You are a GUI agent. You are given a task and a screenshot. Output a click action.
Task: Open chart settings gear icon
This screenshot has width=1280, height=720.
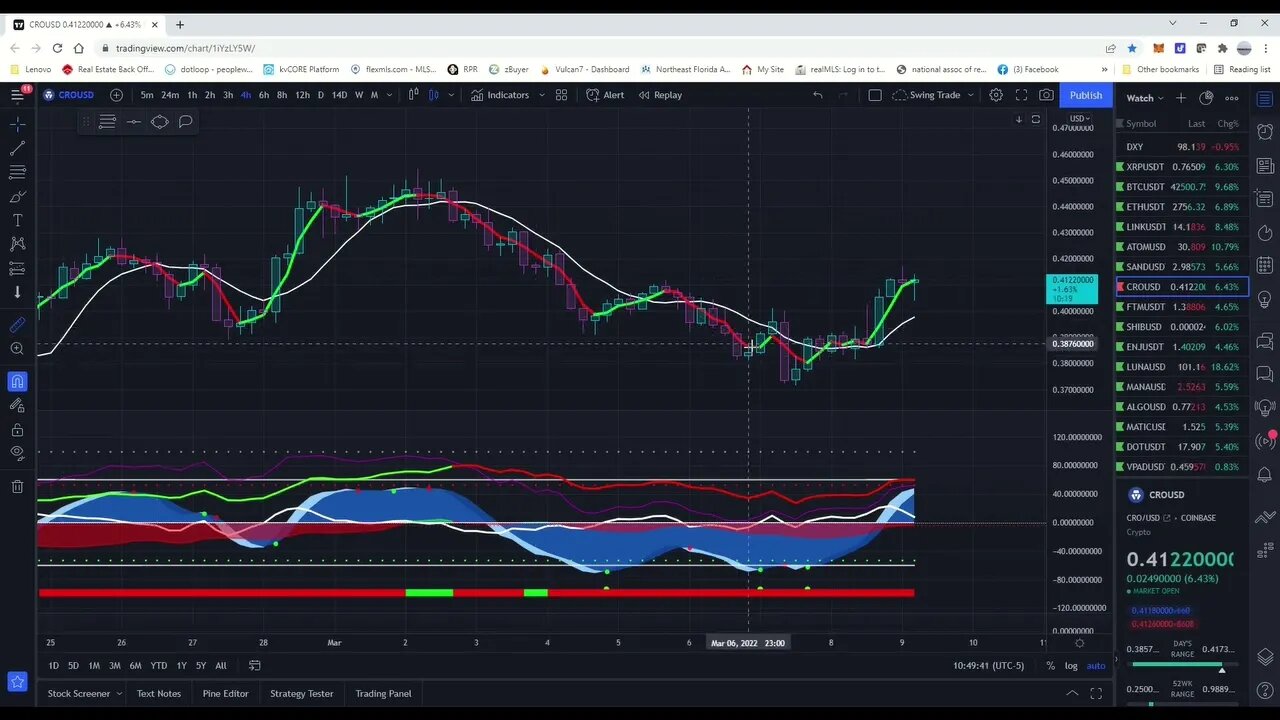point(996,95)
